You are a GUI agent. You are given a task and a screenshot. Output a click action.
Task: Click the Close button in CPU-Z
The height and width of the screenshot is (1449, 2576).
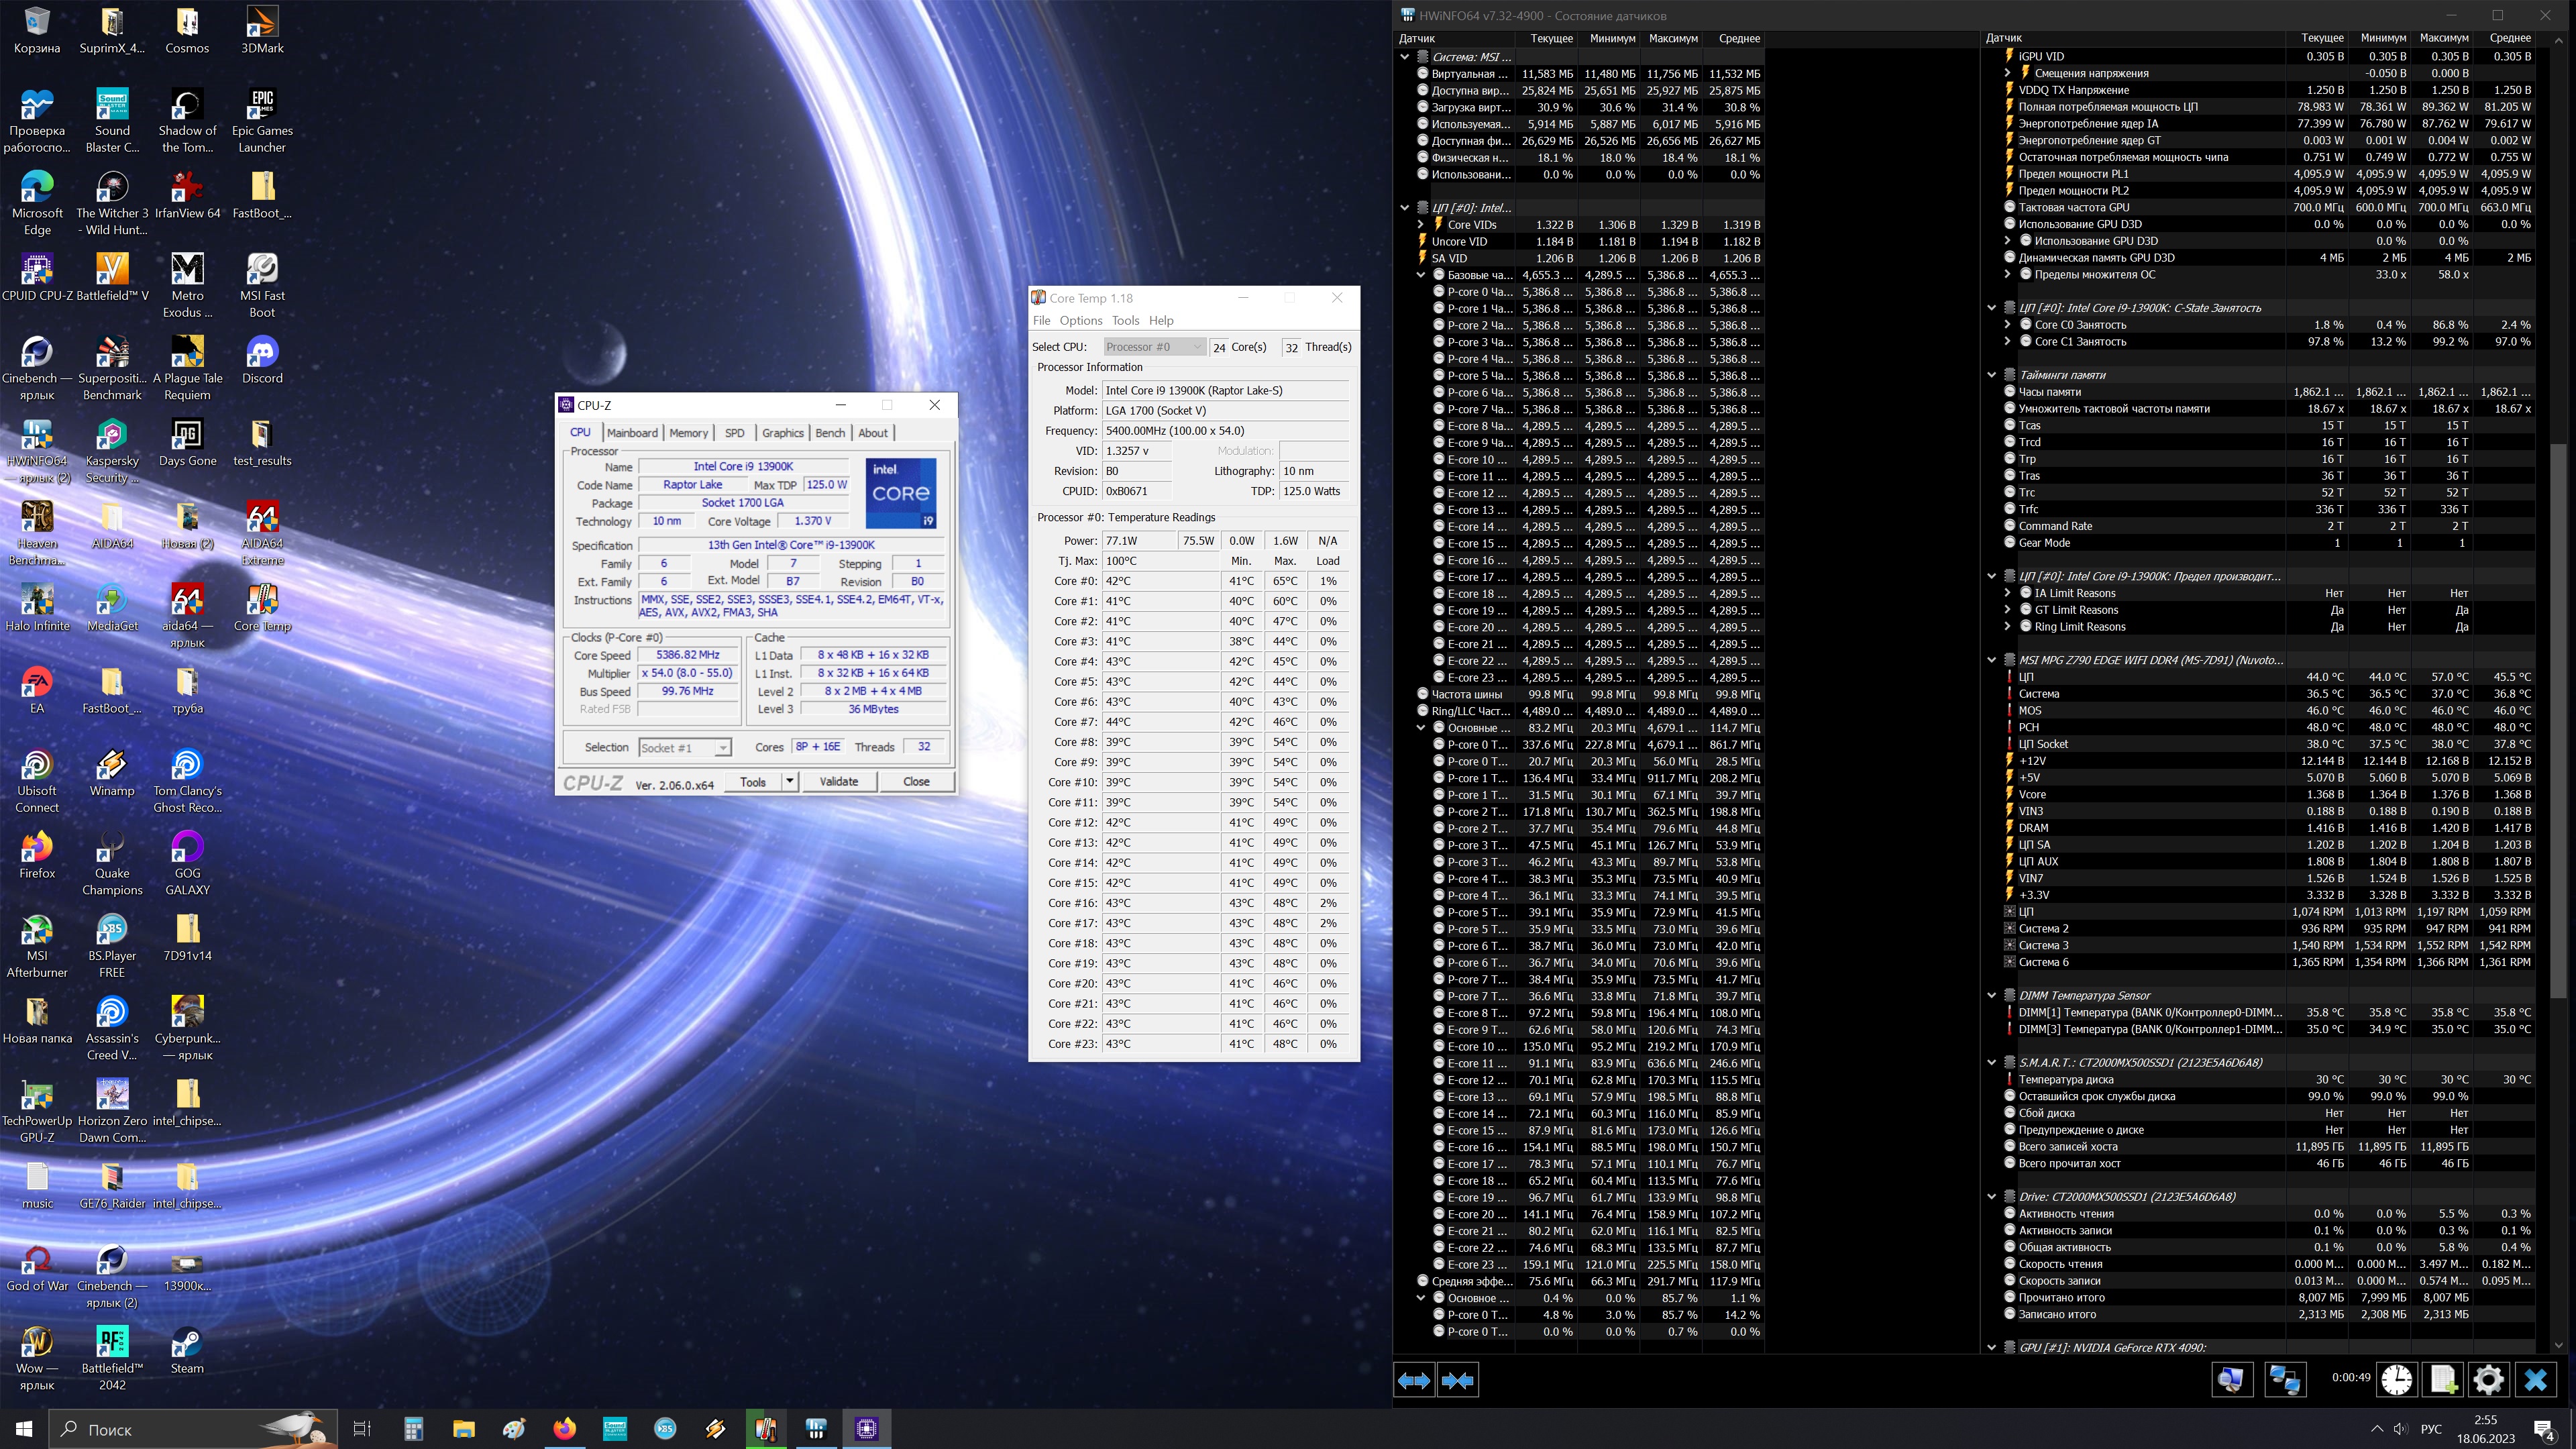916,781
